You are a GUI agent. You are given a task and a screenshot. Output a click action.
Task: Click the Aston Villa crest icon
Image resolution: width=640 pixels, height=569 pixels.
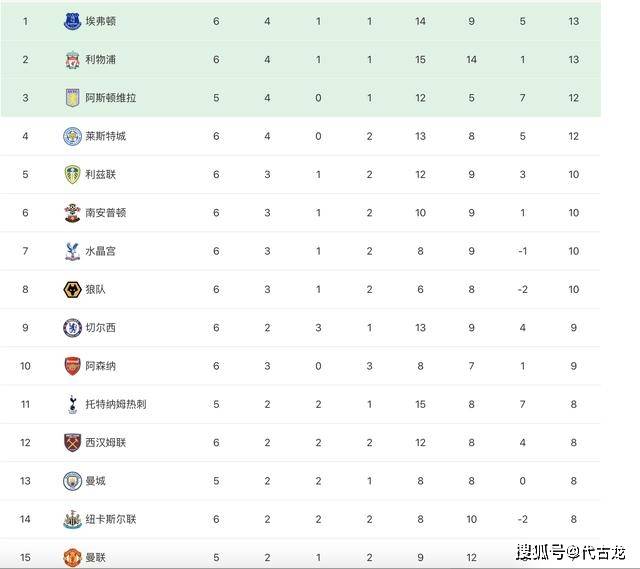73,98
